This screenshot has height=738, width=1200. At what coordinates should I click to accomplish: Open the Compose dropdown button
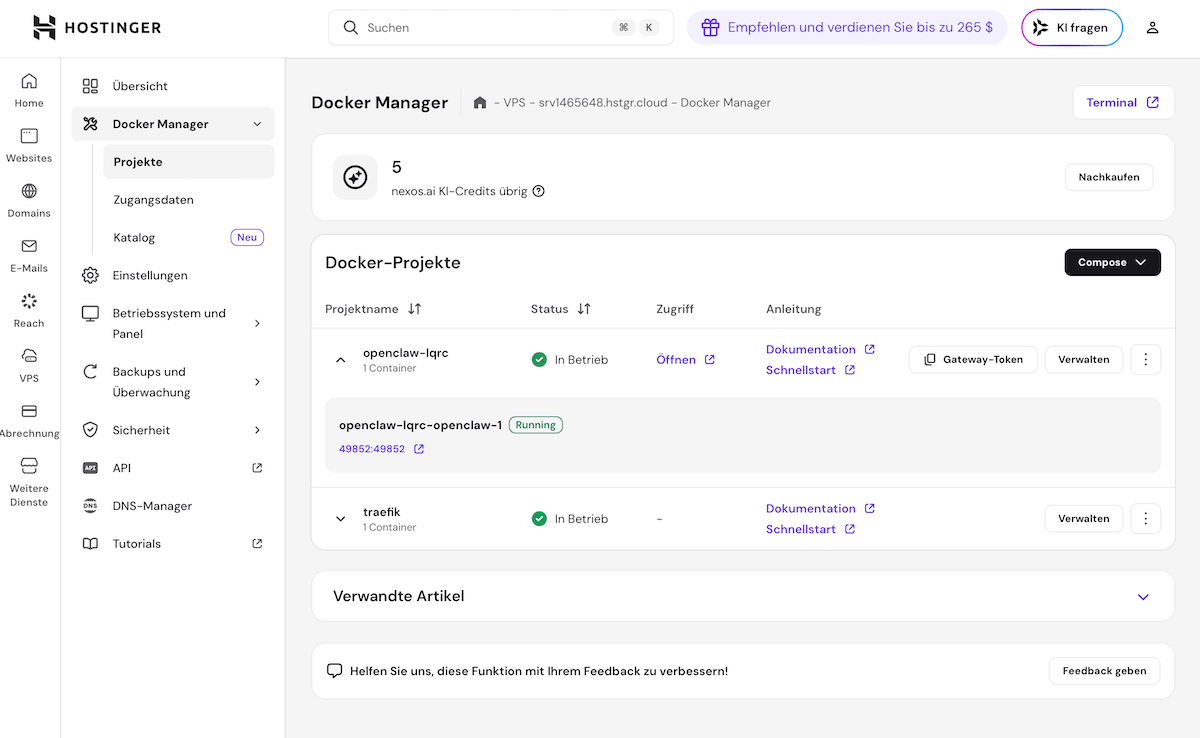(x=1112, y=262)
